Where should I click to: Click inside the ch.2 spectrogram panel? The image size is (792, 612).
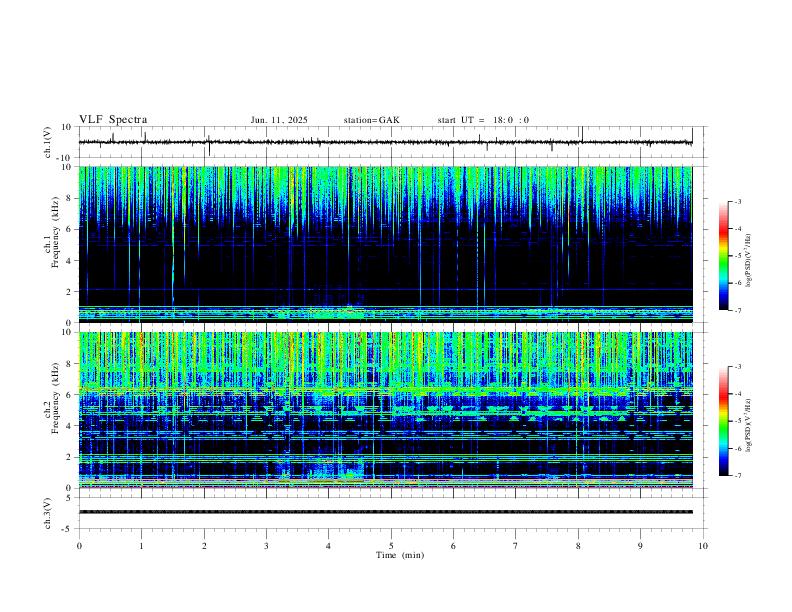pos(385,410)
